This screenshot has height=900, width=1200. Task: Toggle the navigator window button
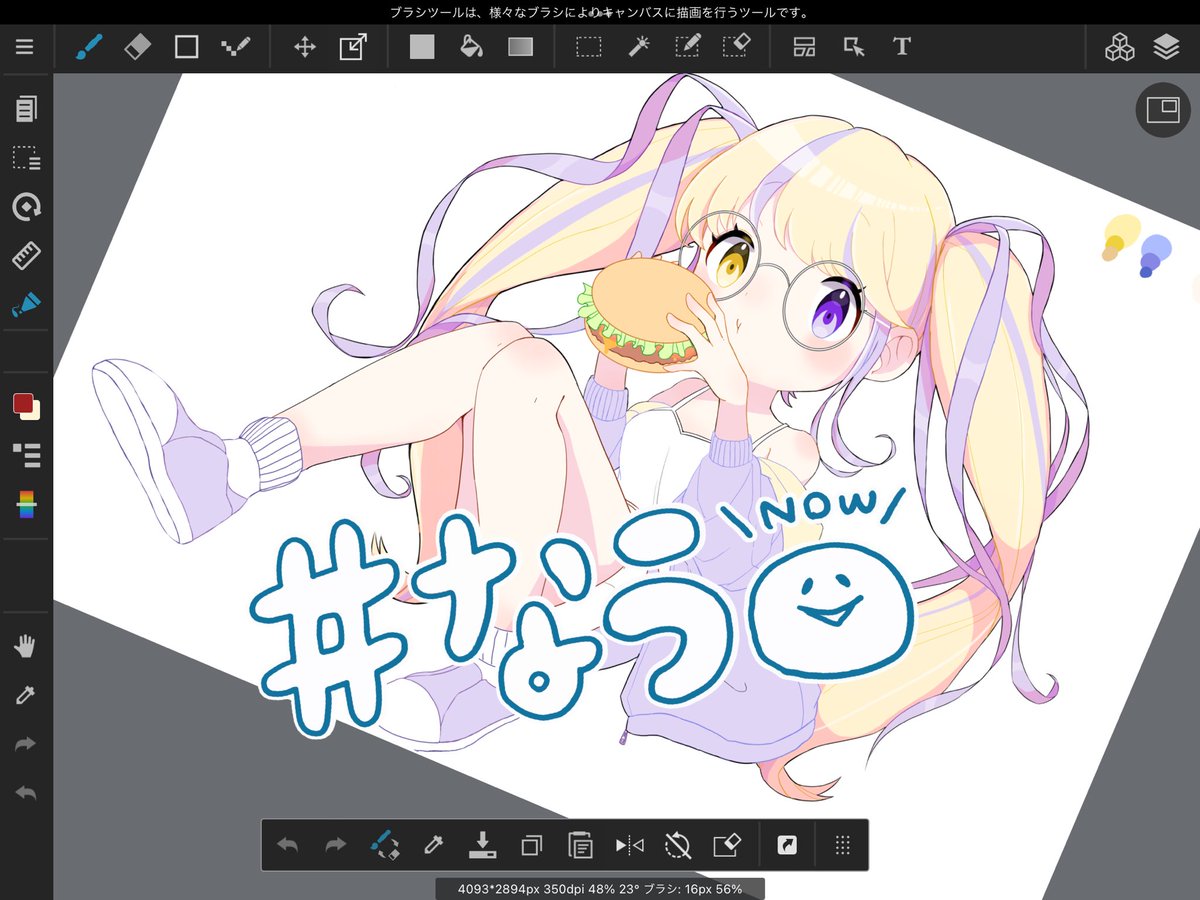point(1163,110)
